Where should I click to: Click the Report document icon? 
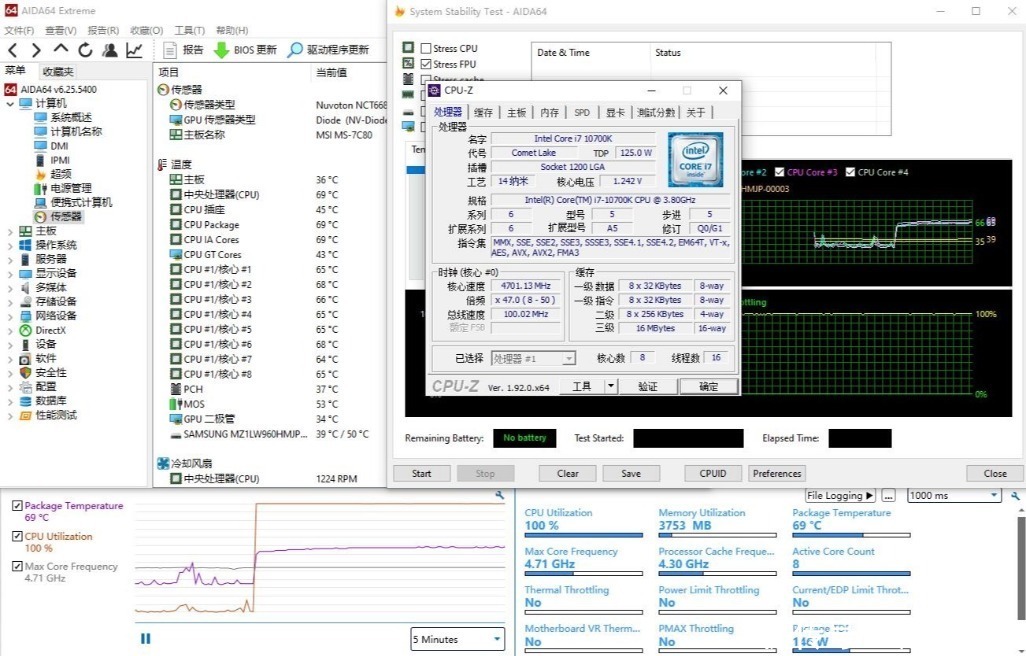coord(170,50)
